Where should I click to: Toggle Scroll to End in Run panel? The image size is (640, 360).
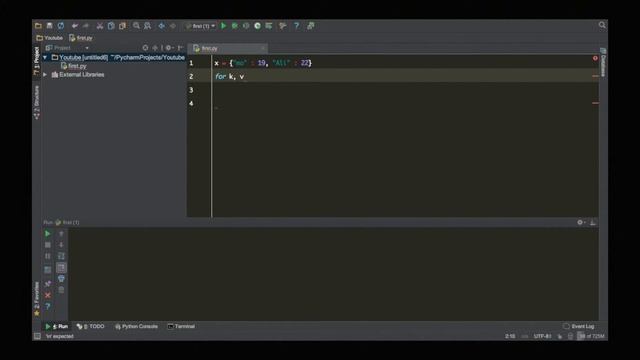tap(61, 268)
